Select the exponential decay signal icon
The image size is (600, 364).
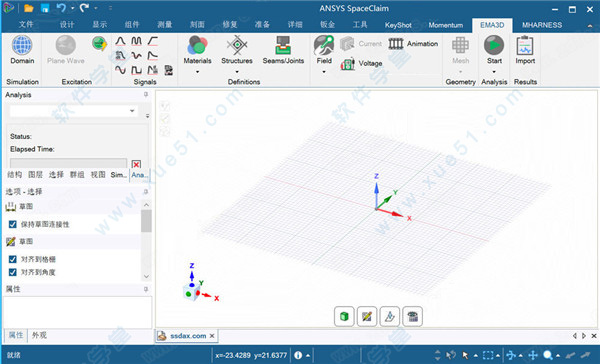pyautogui.click(x=153, y=55)
